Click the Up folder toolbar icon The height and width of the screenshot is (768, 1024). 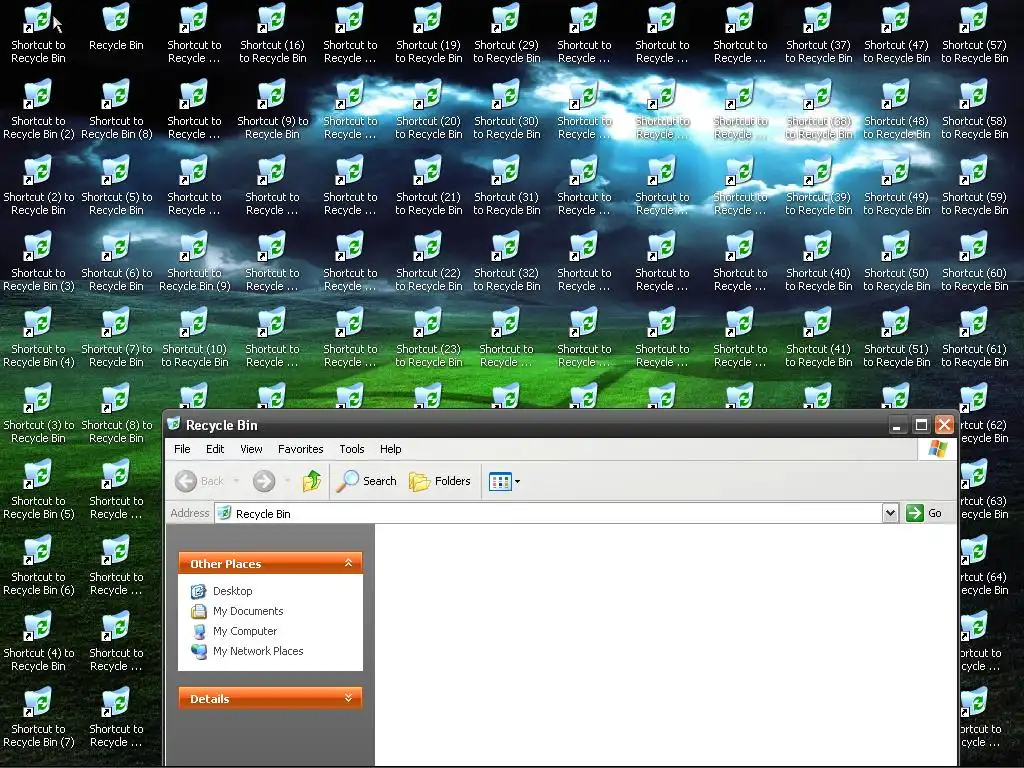pyautogui.click(x=312, y=481)
